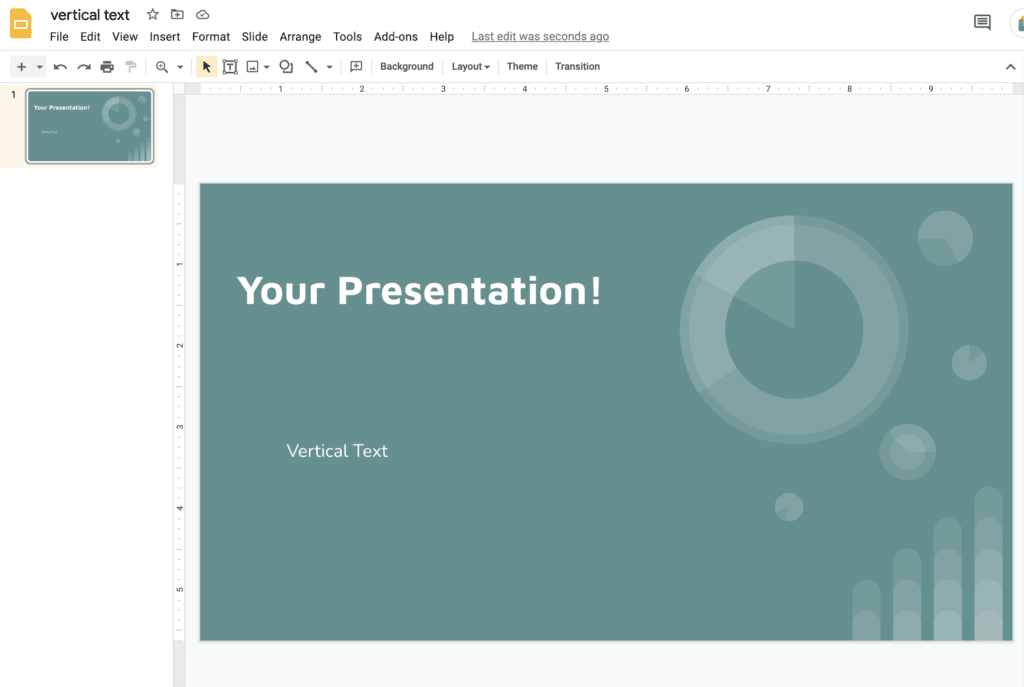Collapse the toolbar with the chevron

[1009, 66]
